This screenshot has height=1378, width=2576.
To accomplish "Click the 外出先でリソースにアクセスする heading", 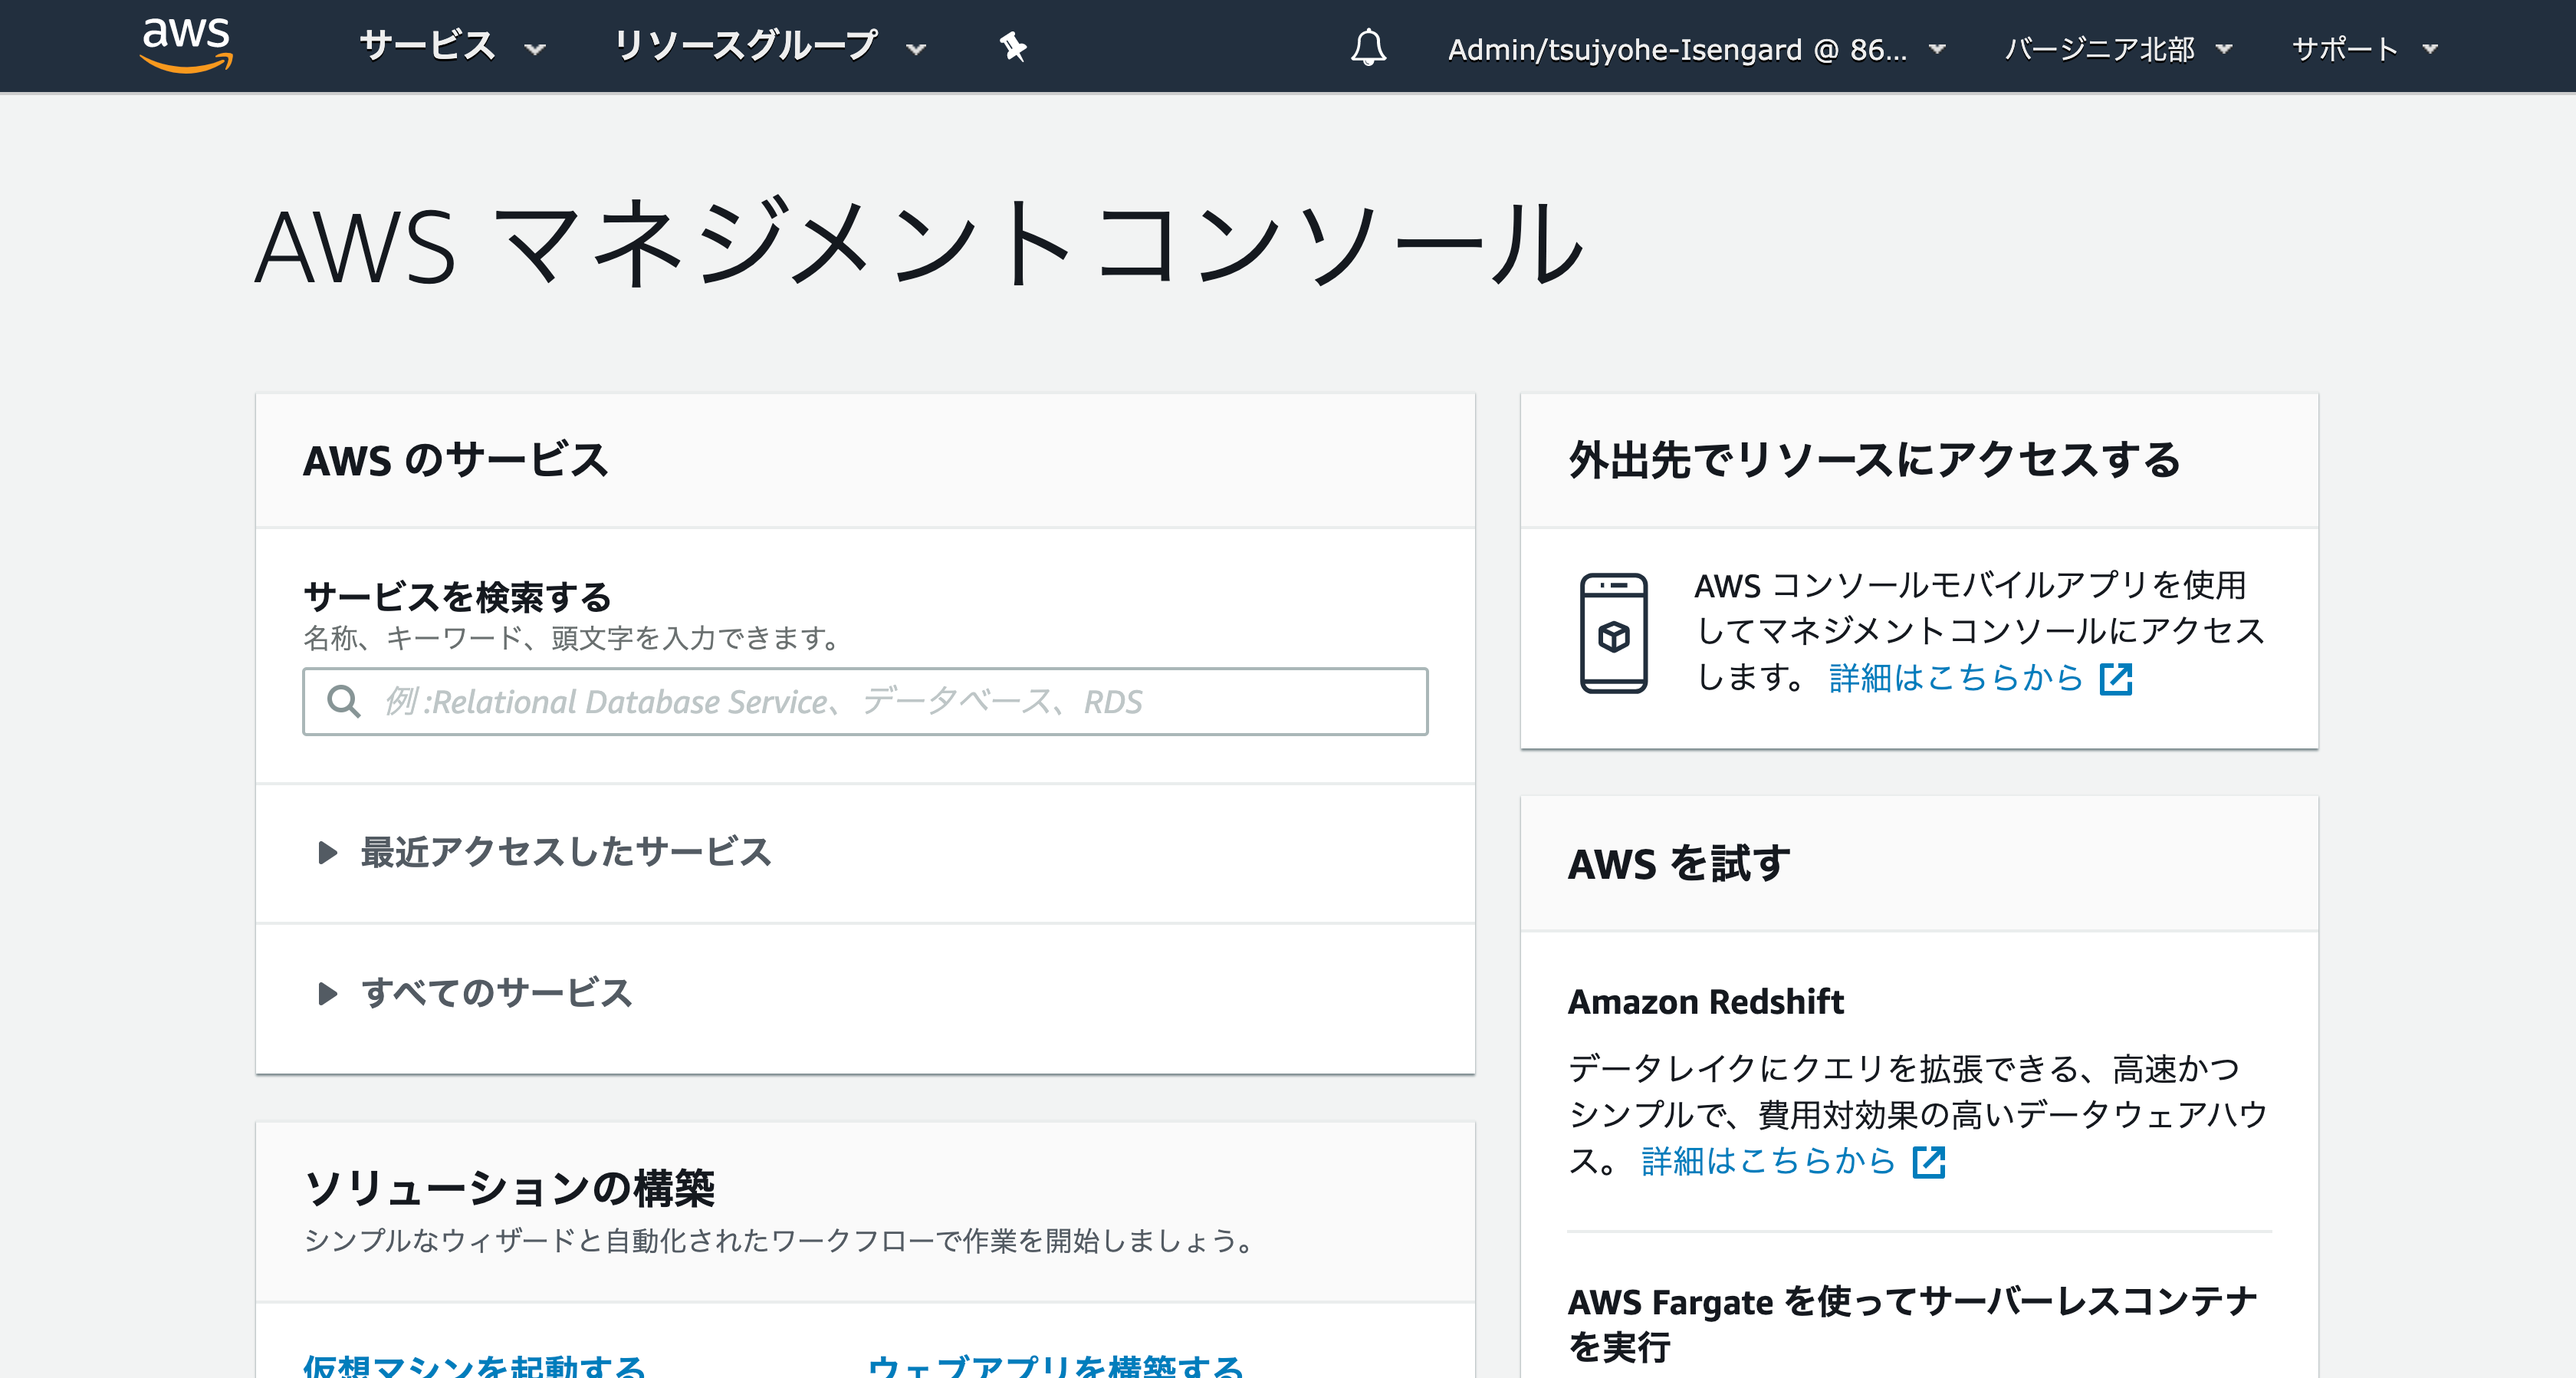I will (1873, 460).
